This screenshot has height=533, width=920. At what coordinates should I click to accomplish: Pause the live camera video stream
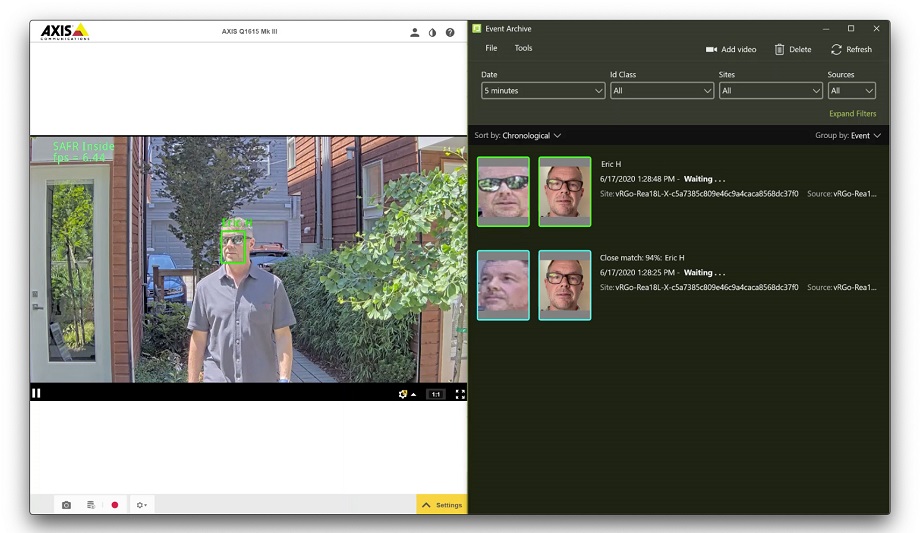[x=36, y=393]
